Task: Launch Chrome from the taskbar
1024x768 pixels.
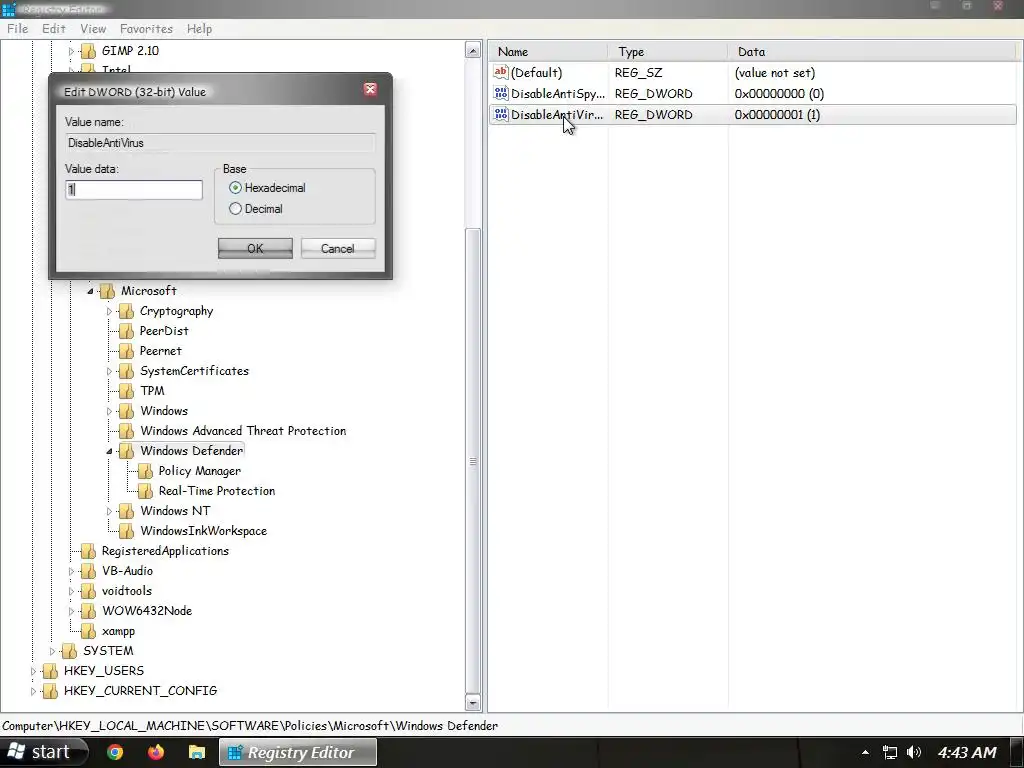Action: pyautogui.click(x=115, y=752)
